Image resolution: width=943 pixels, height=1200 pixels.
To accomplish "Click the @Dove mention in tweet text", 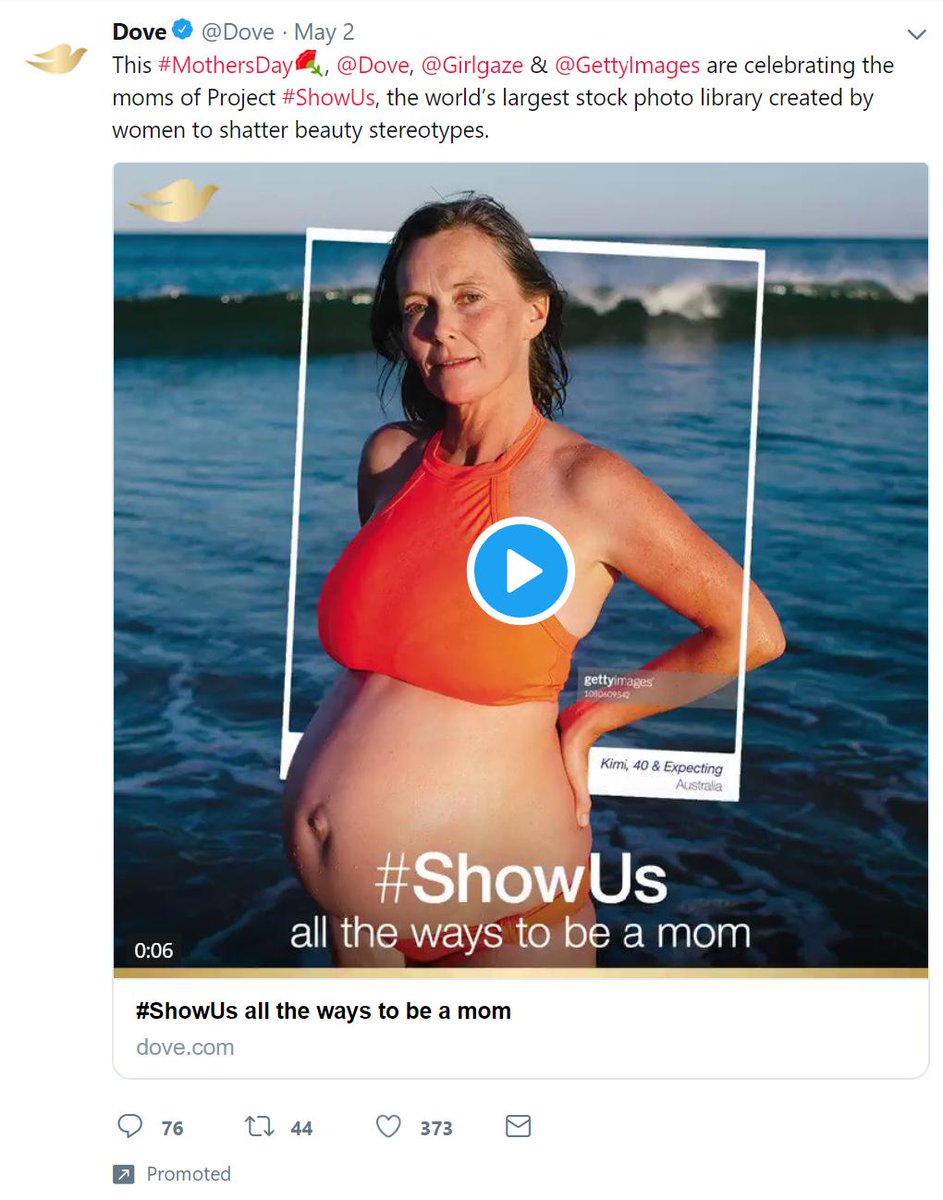I will (x=373, y=65).
